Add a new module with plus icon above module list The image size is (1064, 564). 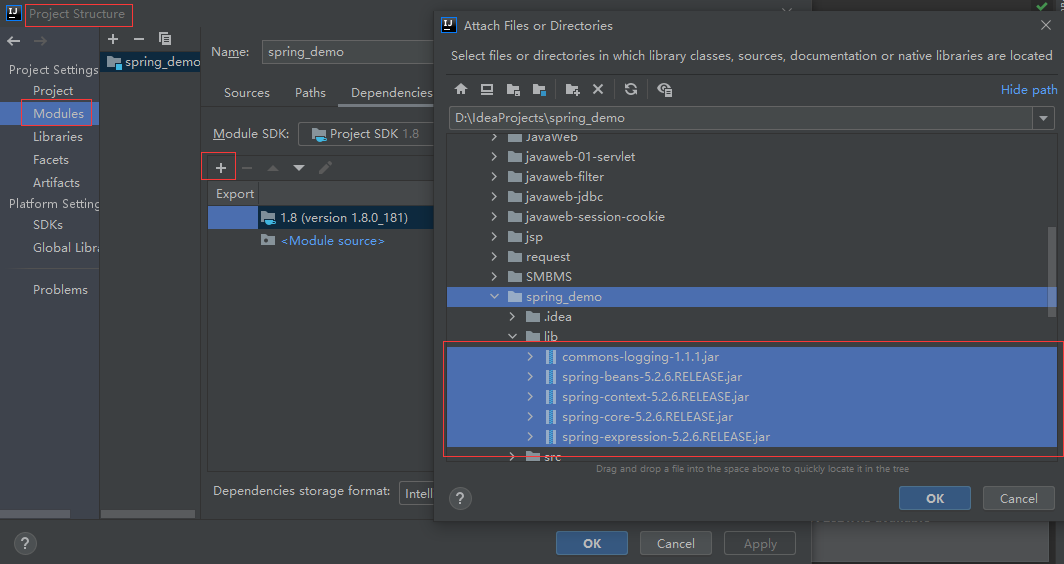[x=113, y=39]
